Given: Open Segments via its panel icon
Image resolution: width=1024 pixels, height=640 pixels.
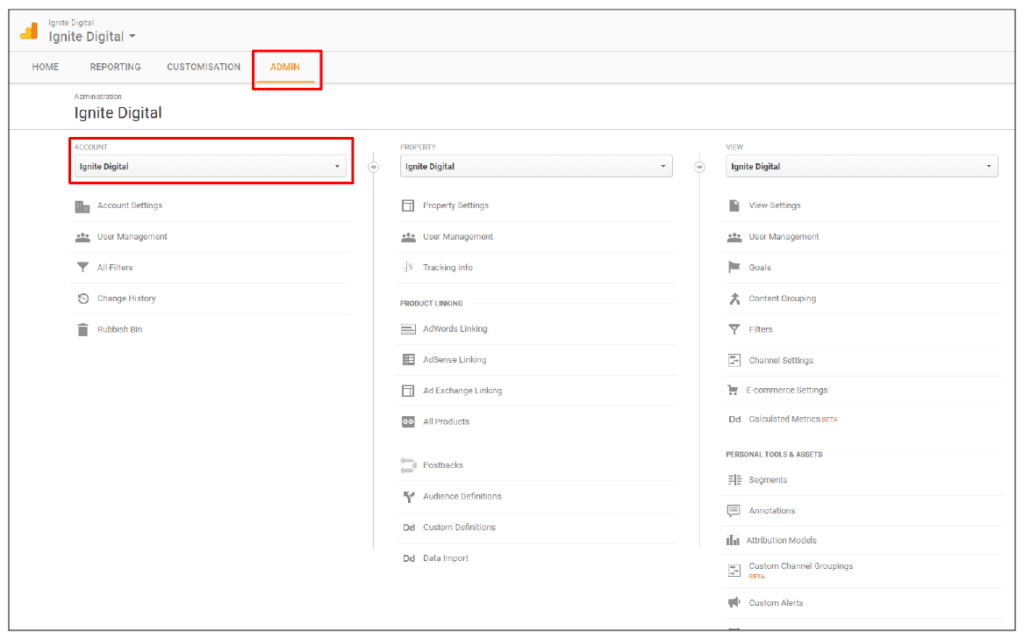Looking at the screenshot, I should coord(734,479).
